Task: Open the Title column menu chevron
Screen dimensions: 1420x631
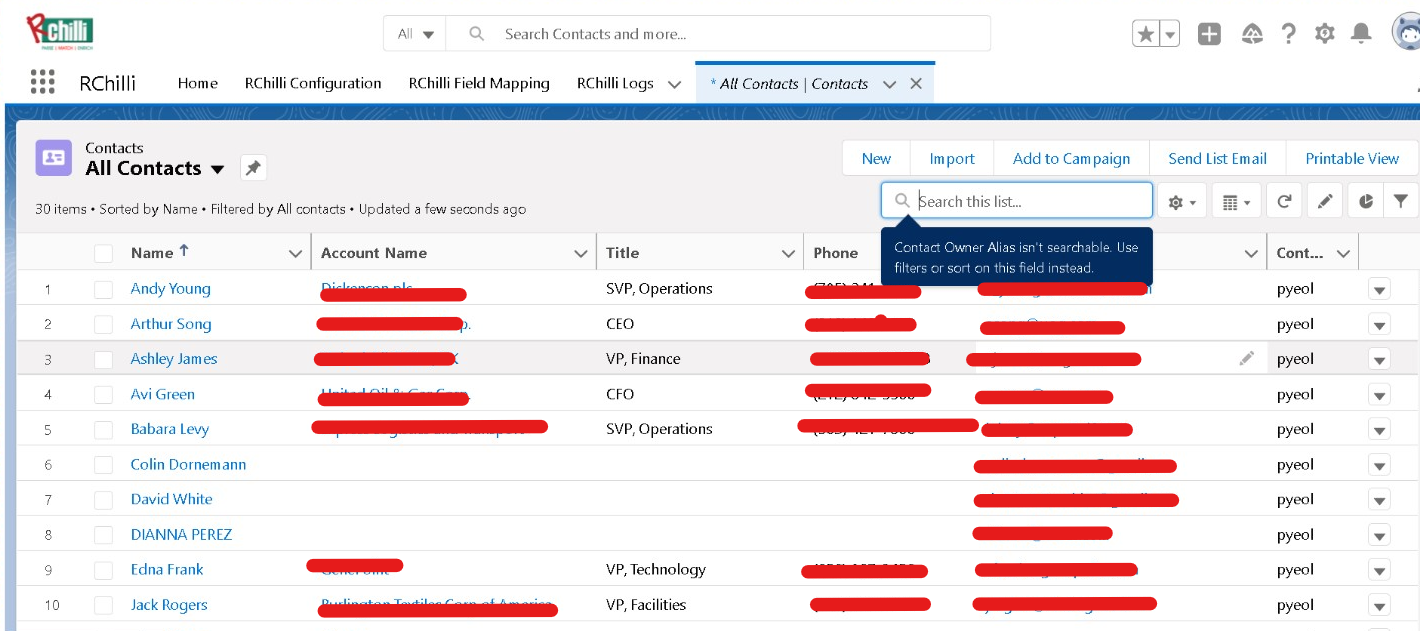Action: [x=789, y=253]
